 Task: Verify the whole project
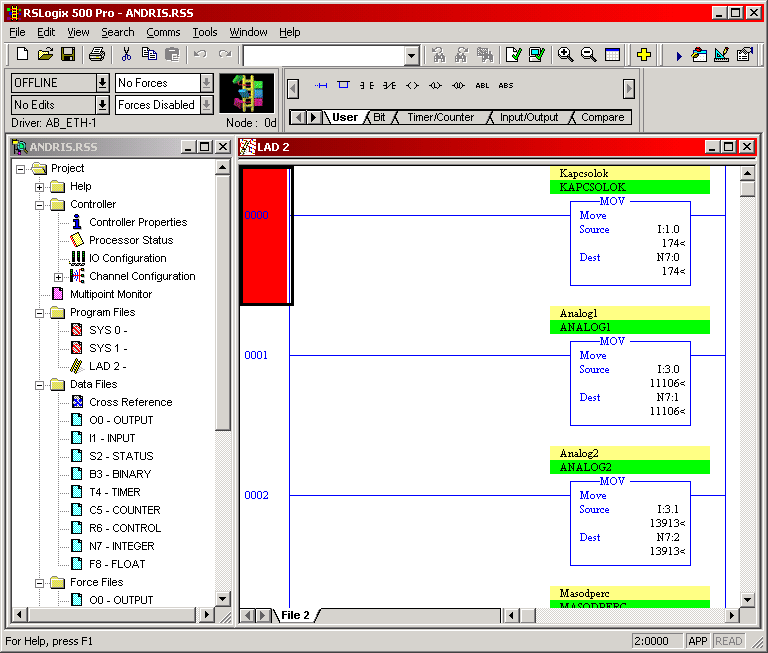point(537,54)
